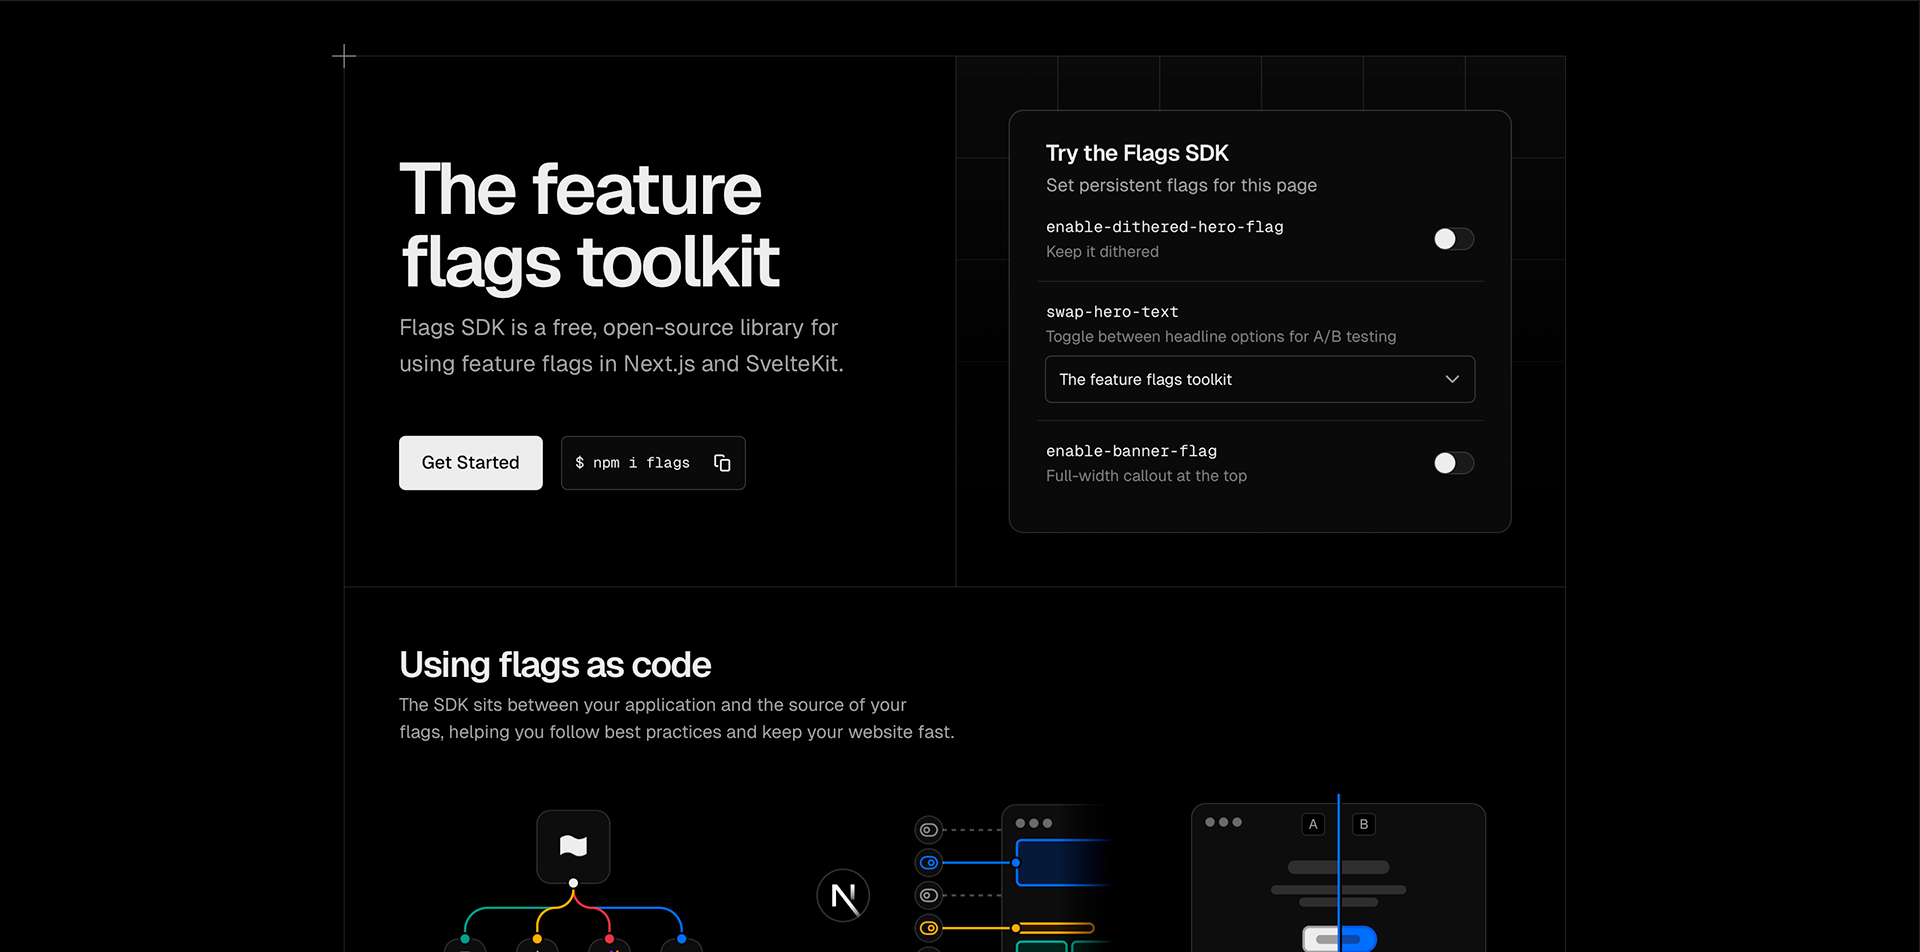
Task: Click 'Full-width callout at the top' text
Action: (1146, 476)
